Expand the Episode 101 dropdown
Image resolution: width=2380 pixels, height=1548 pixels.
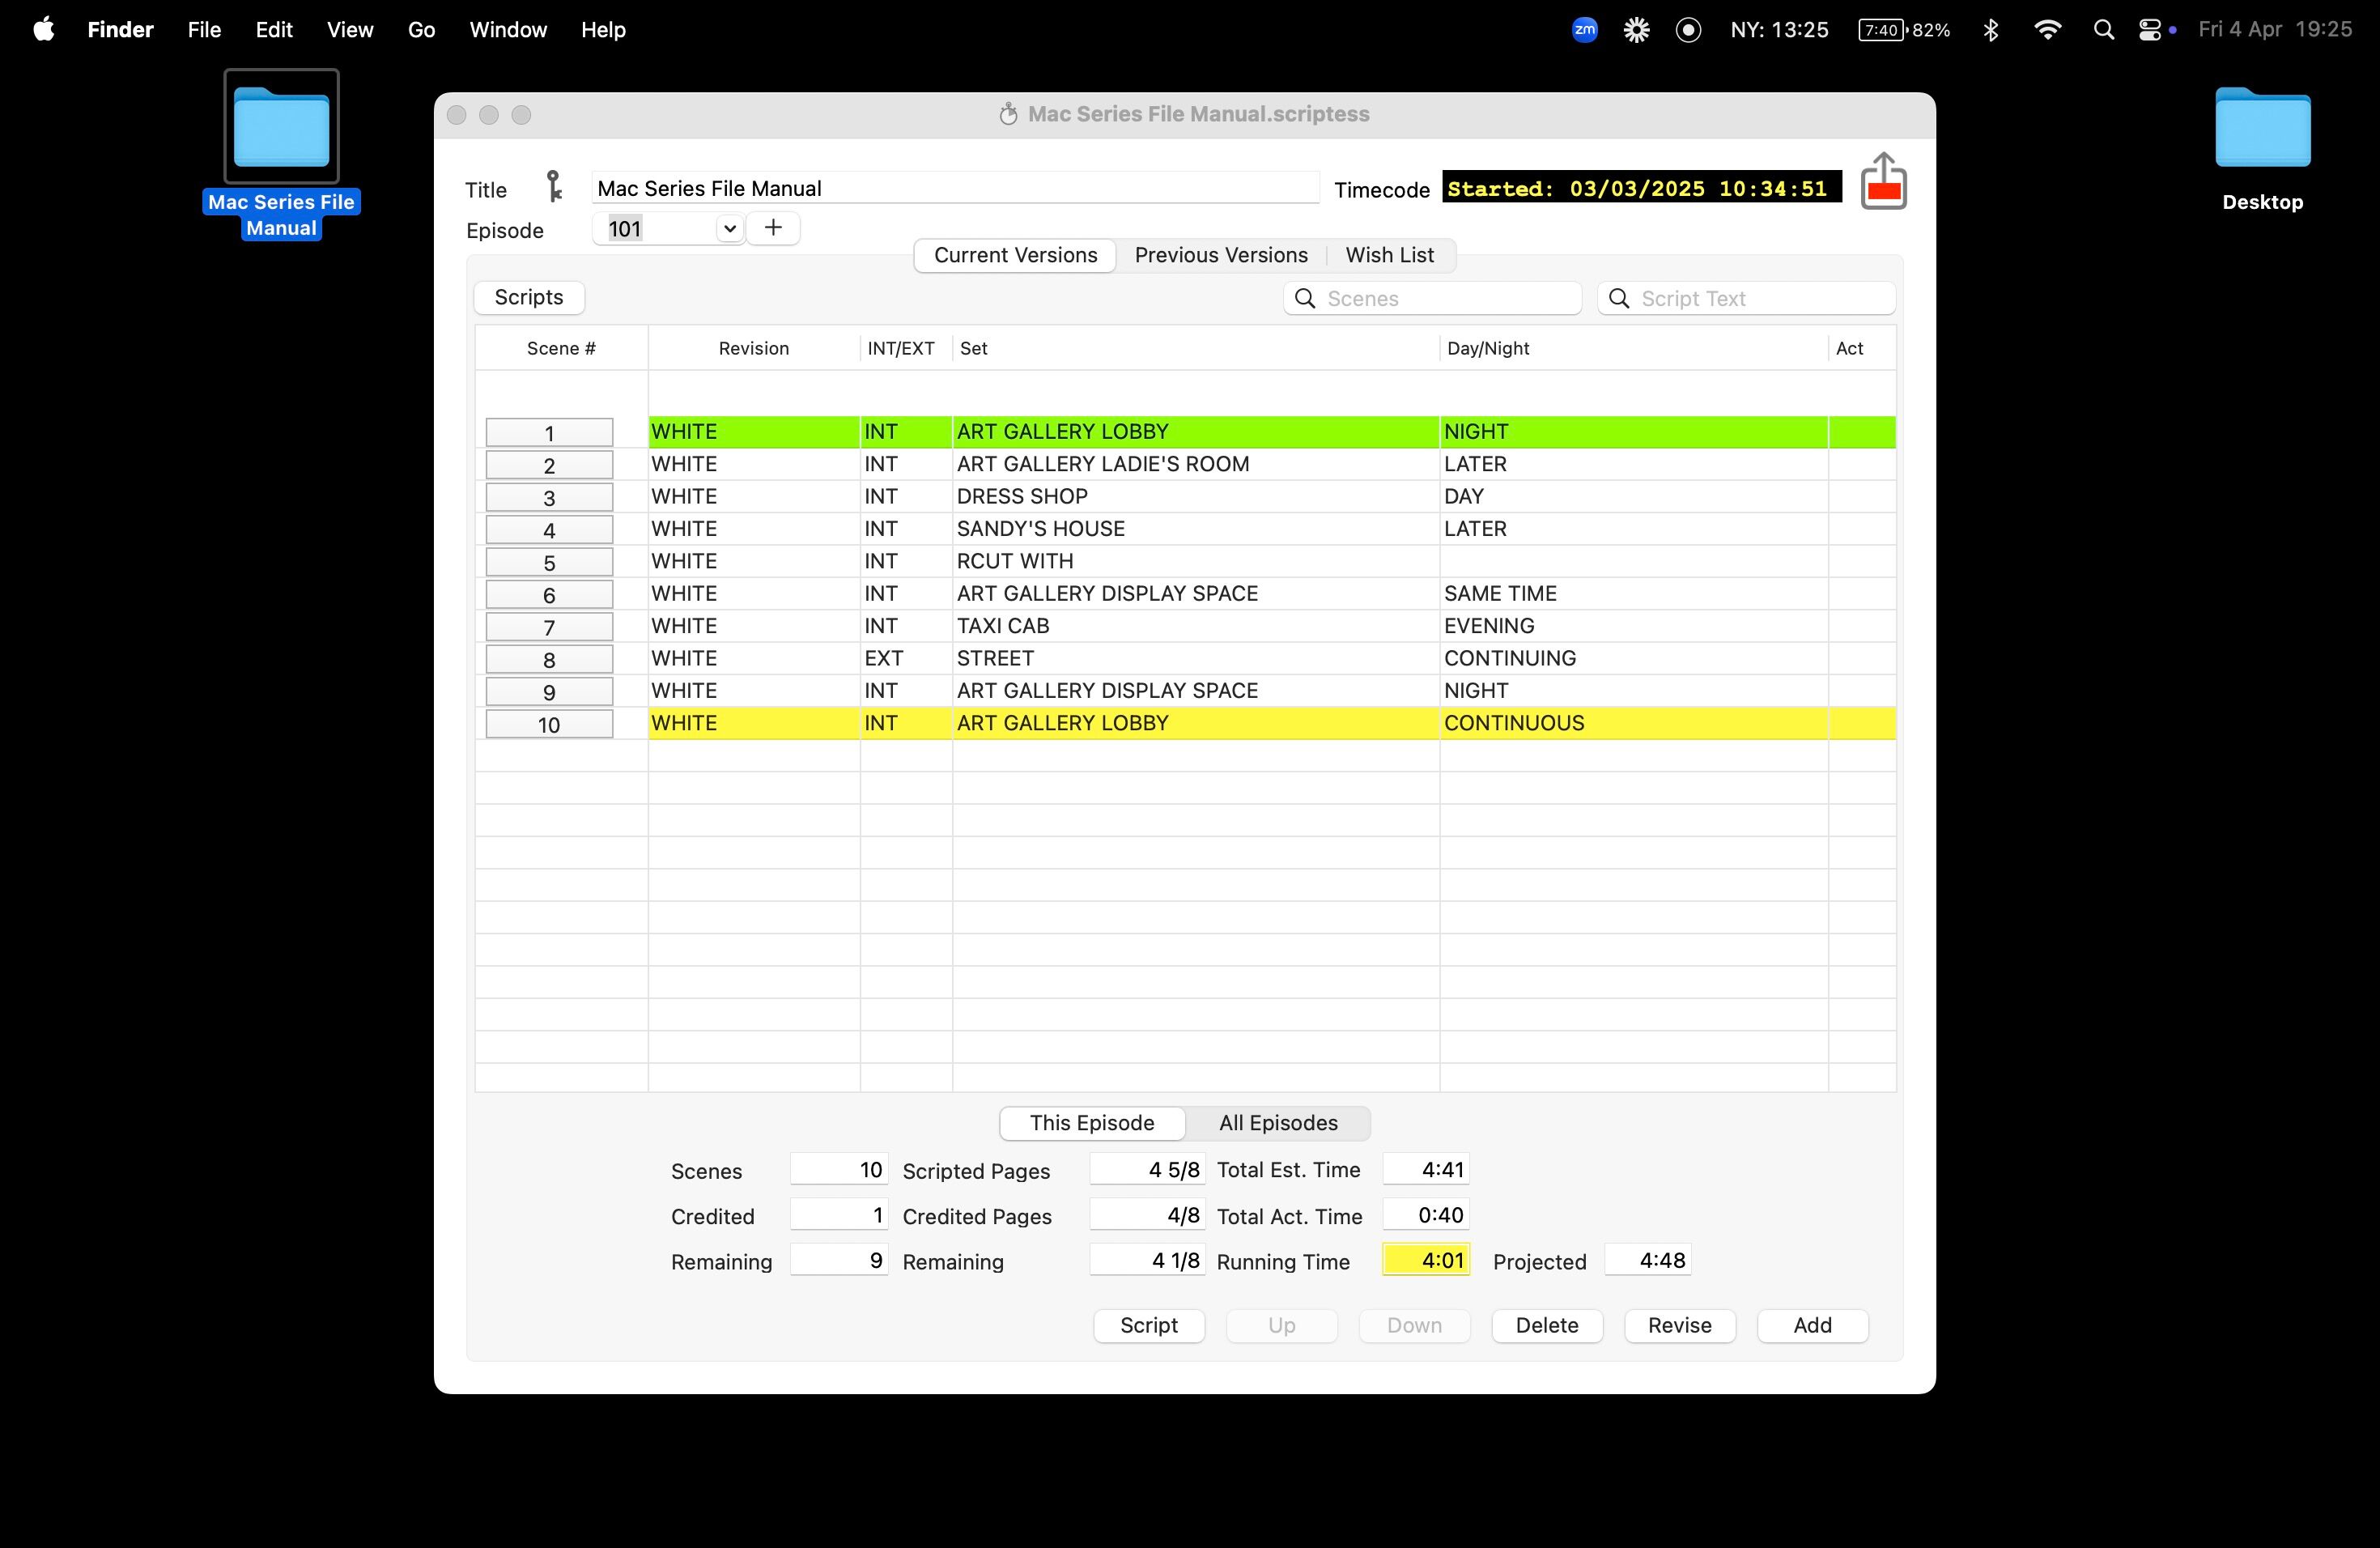729,229
